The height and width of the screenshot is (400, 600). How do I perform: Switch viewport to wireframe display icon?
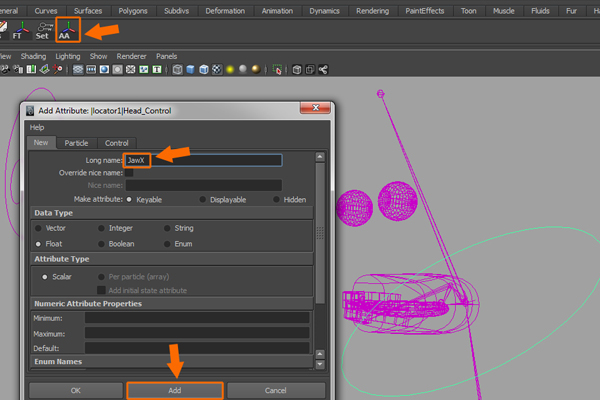click(177, 69)
